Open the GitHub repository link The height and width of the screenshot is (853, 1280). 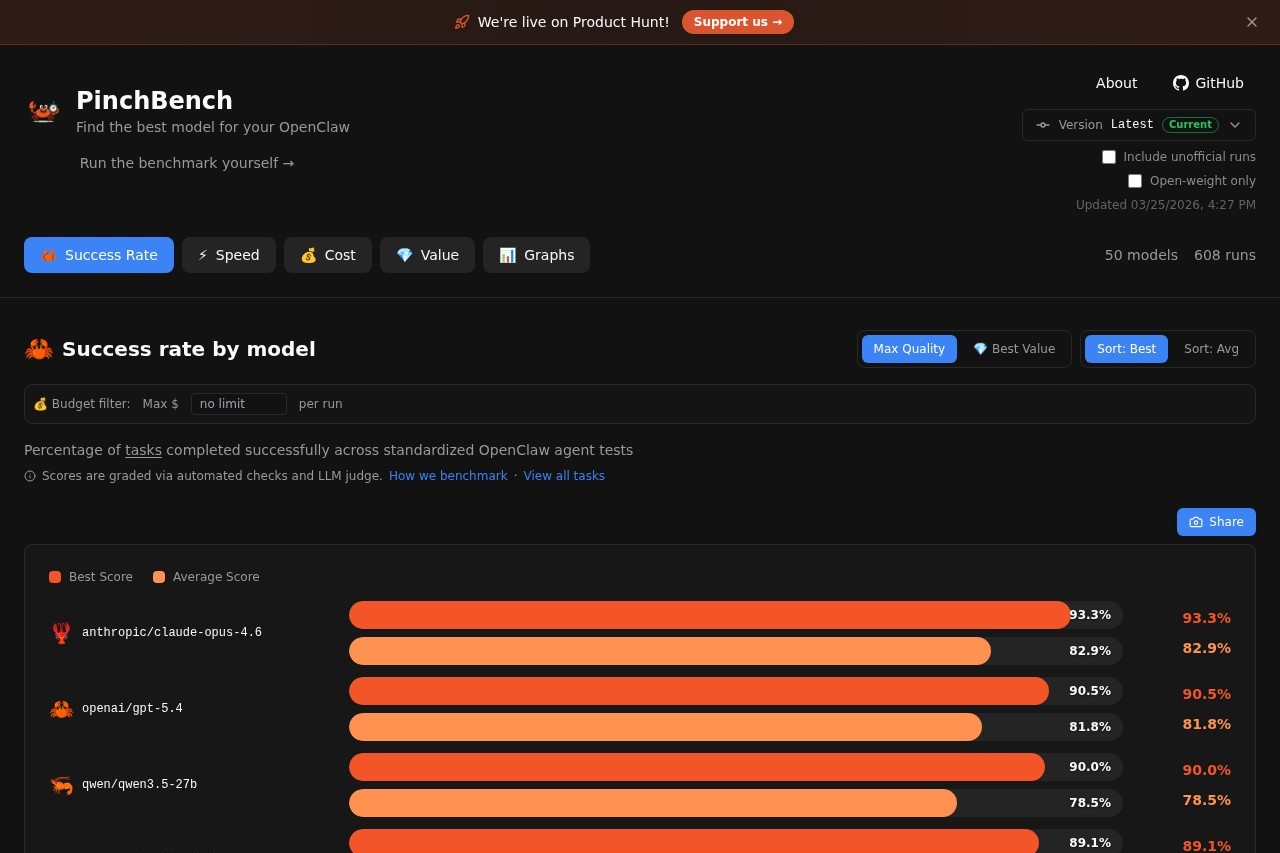pos(1208,83)
